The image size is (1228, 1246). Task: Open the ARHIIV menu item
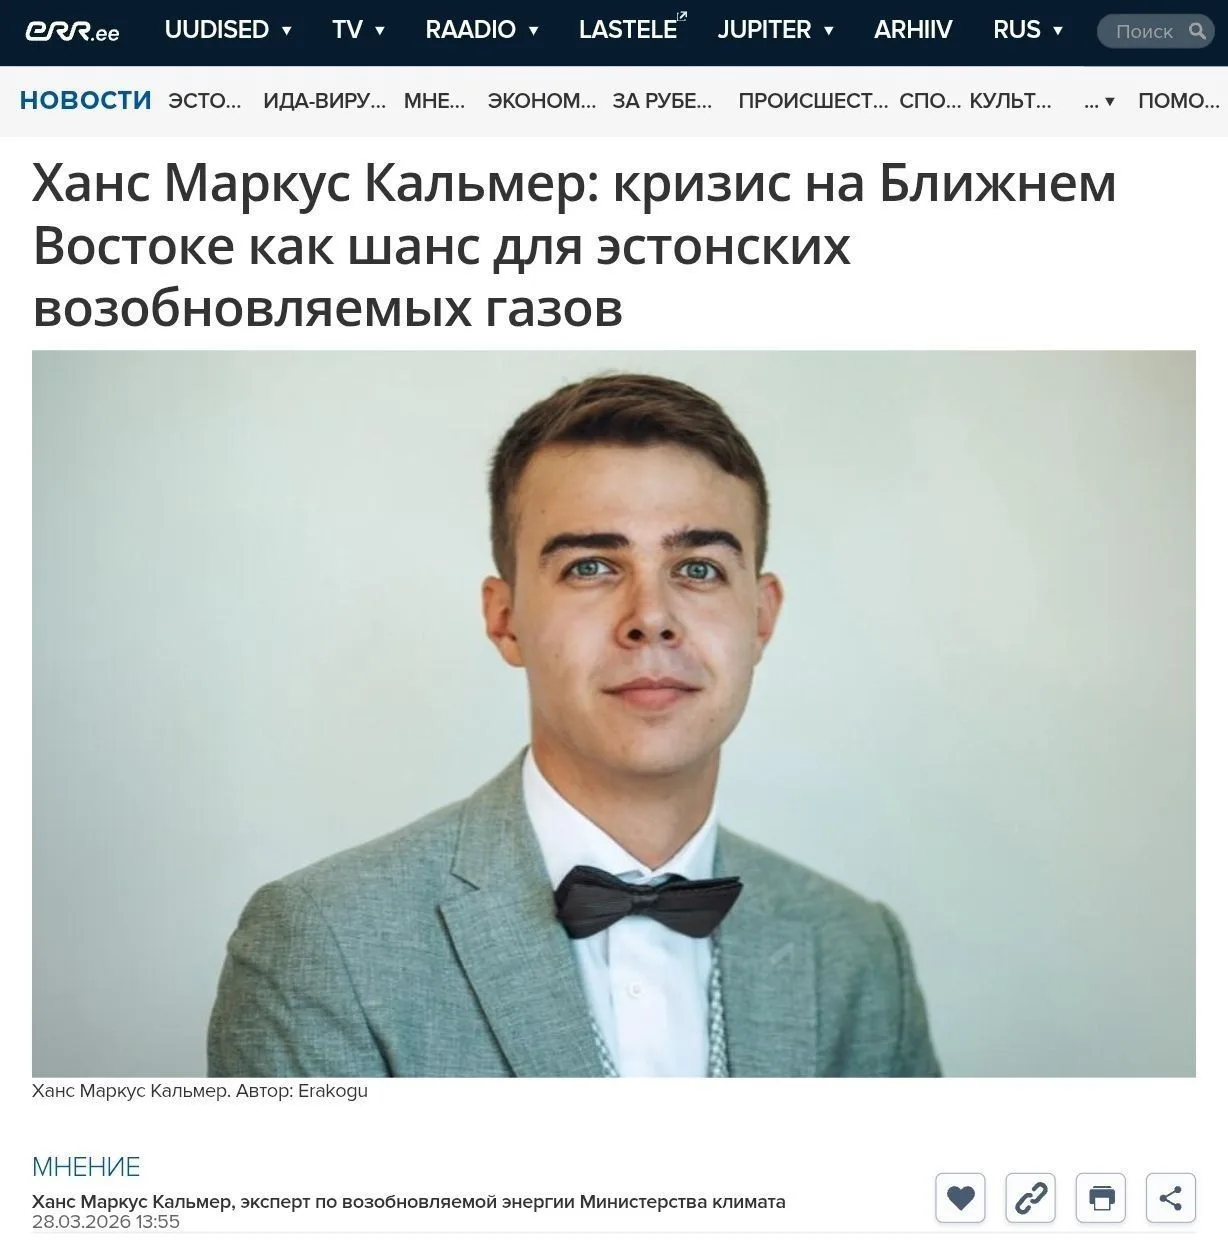pyautogui.click(x=913, y=30)
